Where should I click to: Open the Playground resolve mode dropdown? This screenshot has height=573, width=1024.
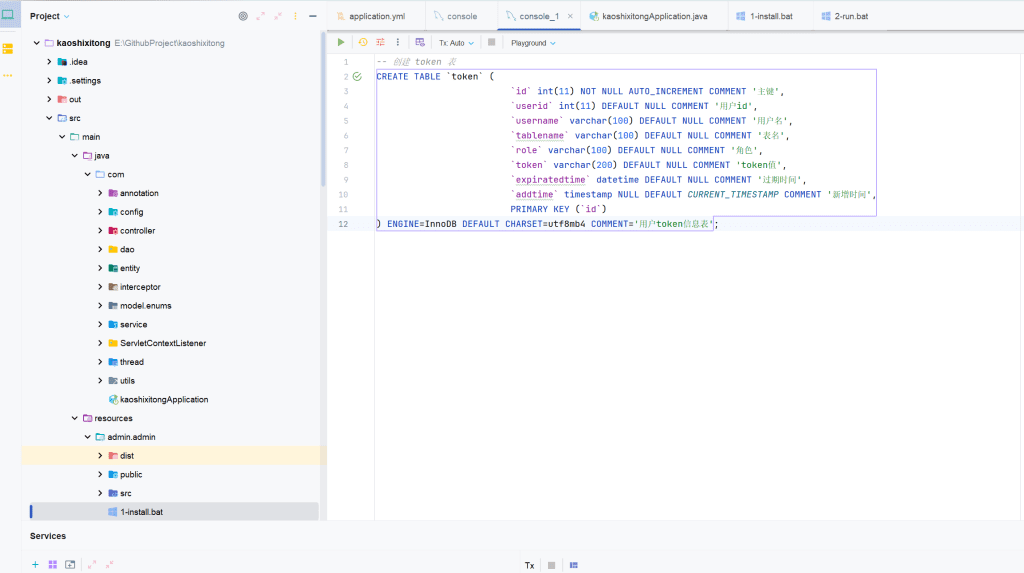tap(533, 43)
